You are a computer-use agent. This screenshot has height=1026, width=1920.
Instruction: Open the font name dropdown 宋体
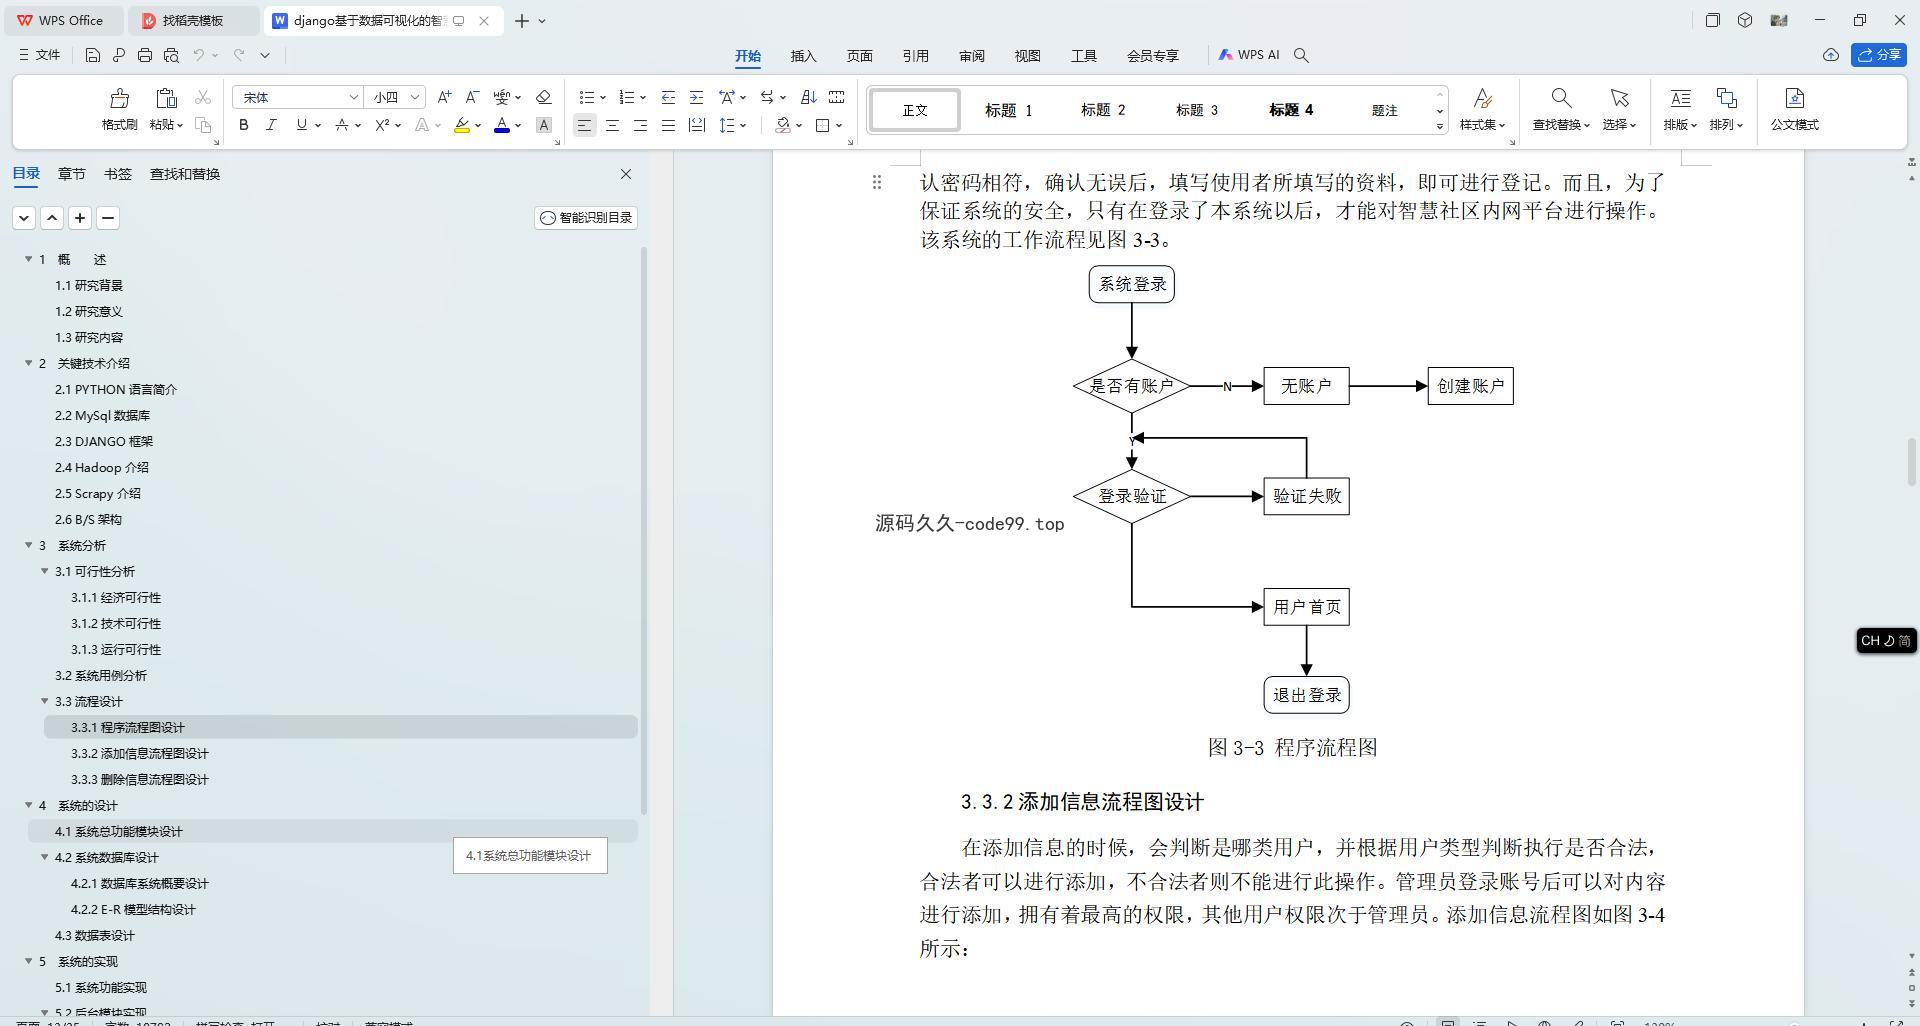(x=353, y=97)
